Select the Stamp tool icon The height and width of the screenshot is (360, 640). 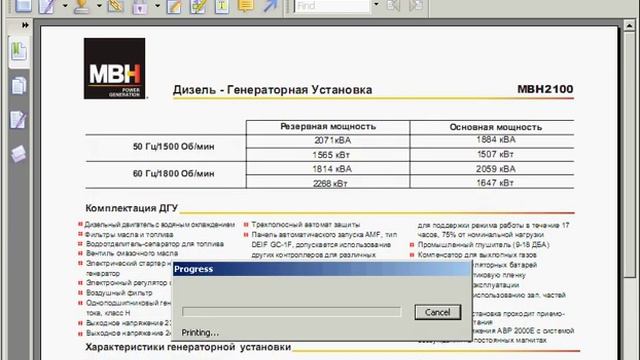pos(82,6)
